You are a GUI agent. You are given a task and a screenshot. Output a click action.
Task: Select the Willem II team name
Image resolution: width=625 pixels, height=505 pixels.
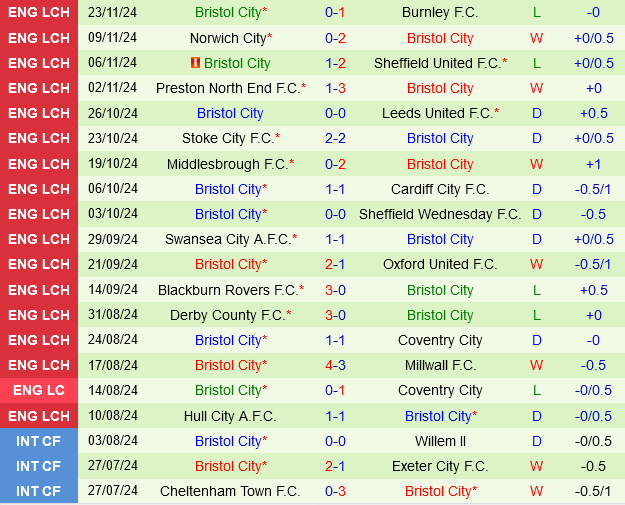[440, 441]
